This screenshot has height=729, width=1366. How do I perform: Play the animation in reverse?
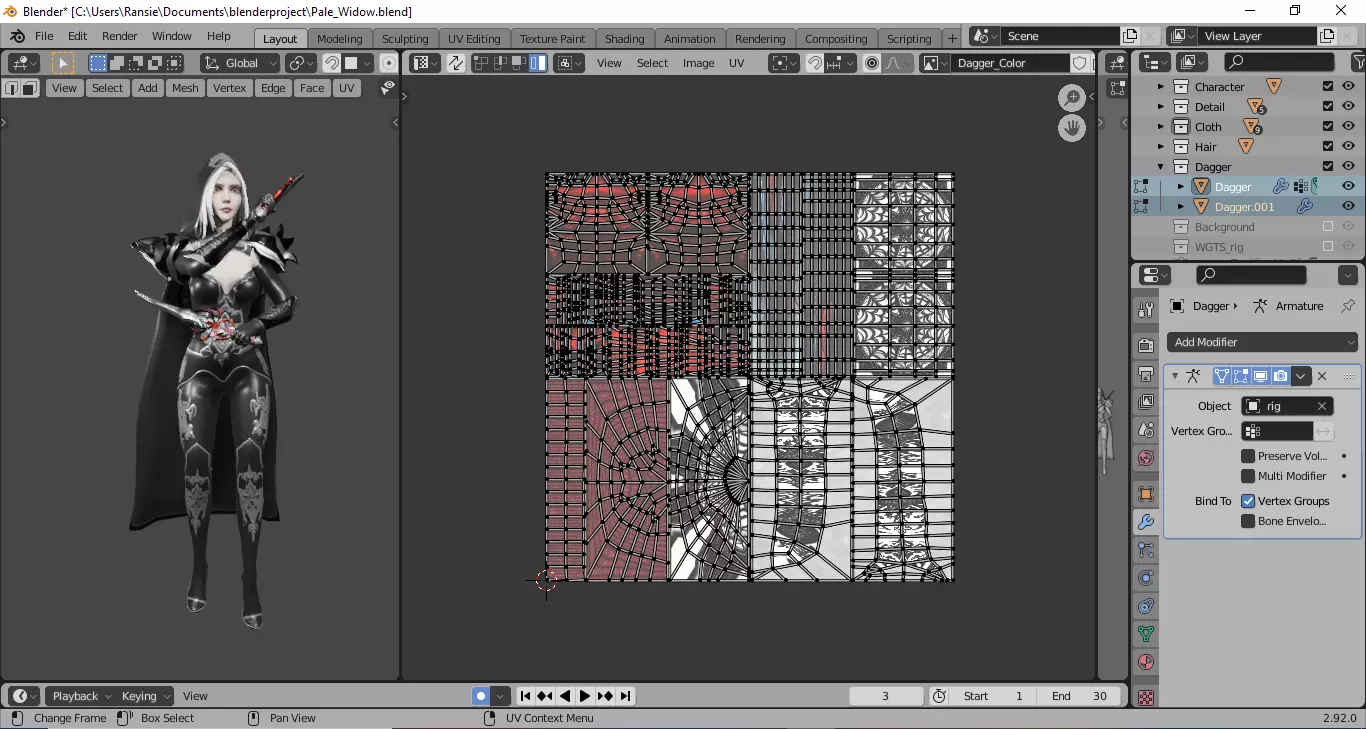565,696
